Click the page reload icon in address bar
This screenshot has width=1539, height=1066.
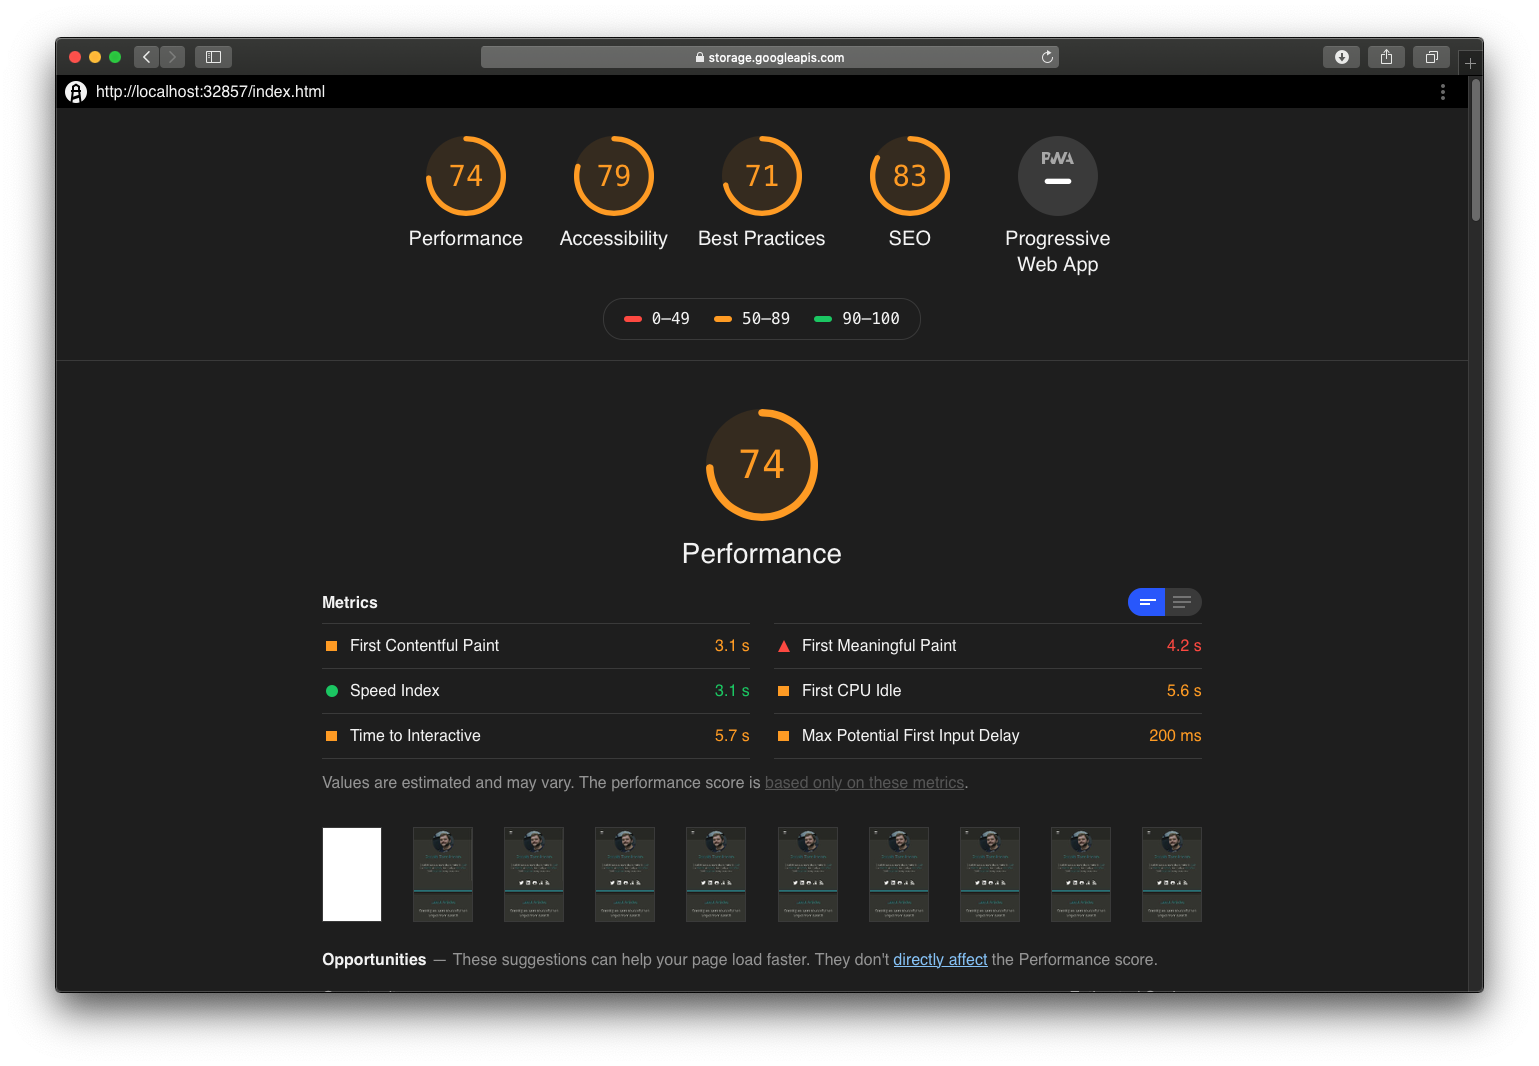coord(1047,57)
